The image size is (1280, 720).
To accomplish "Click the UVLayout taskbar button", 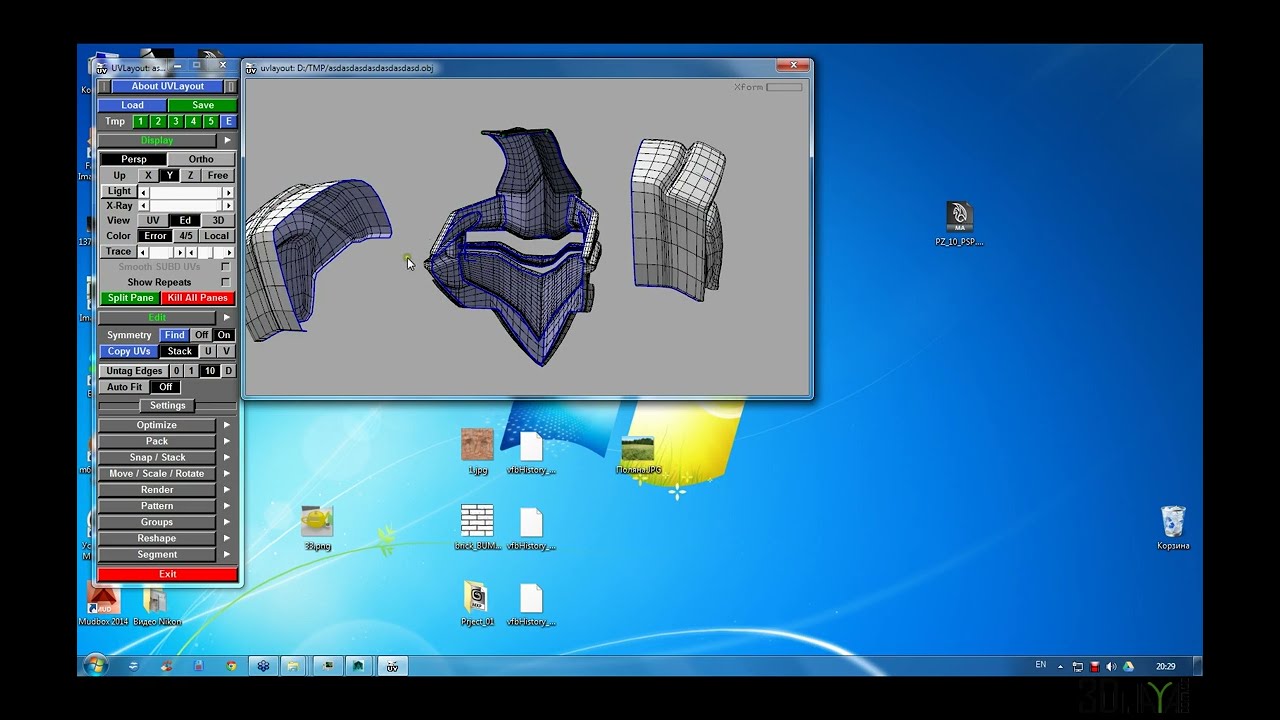I will coord(392,666).
